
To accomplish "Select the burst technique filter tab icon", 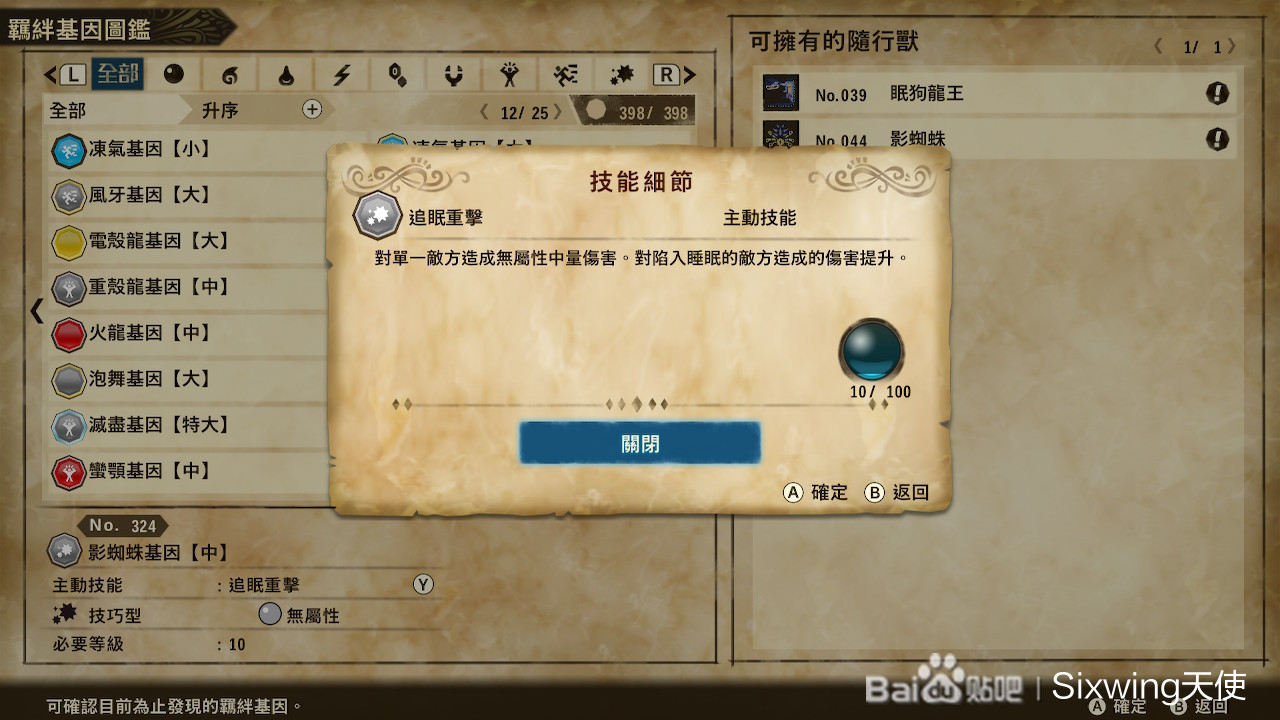I will (622, 75).
